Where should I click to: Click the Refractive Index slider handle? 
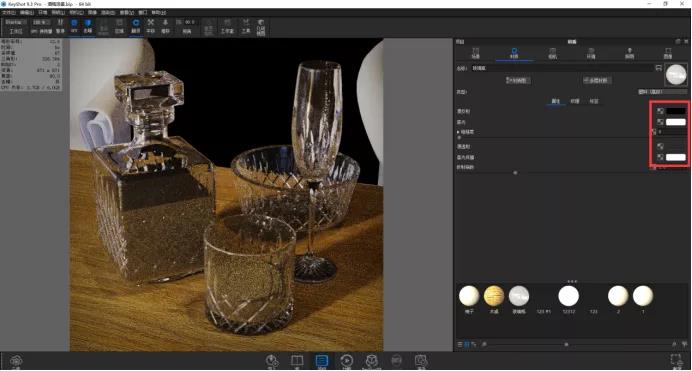[x=515, y=173]
